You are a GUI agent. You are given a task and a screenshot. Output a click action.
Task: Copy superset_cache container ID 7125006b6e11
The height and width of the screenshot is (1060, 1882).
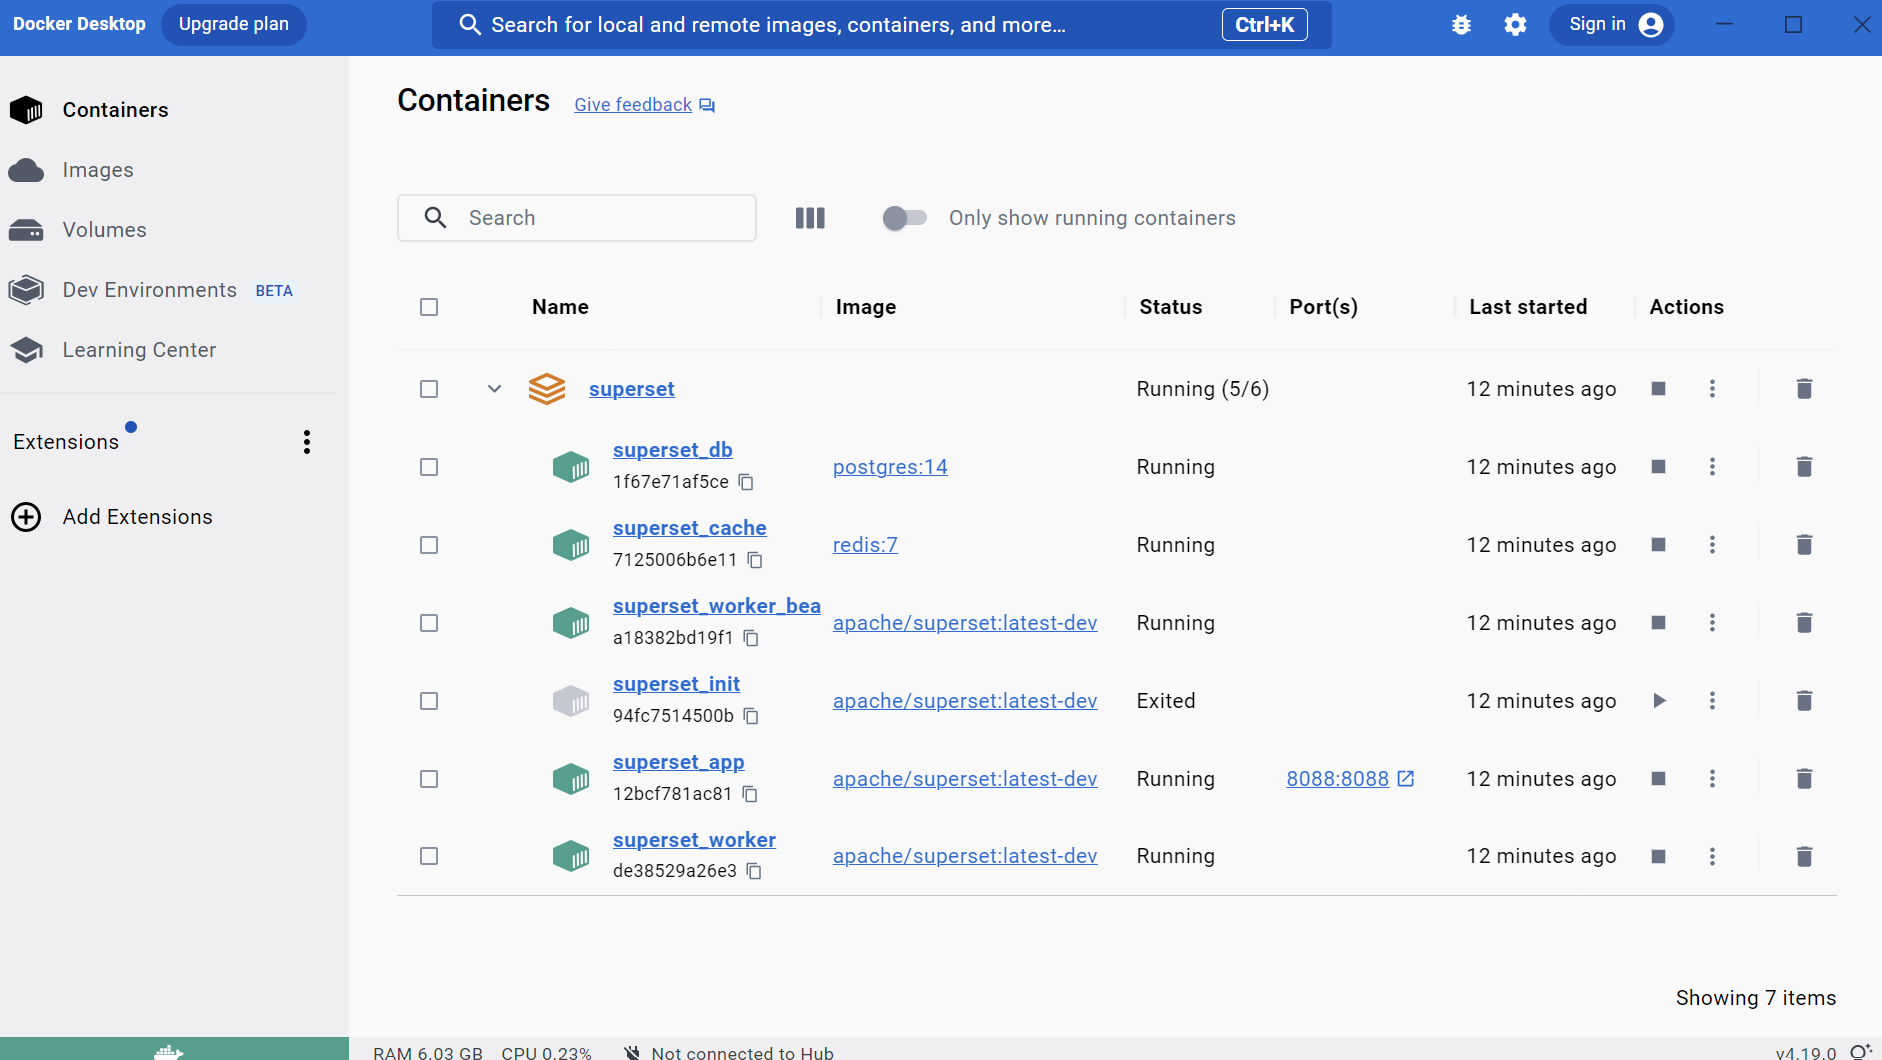[755, 560]
